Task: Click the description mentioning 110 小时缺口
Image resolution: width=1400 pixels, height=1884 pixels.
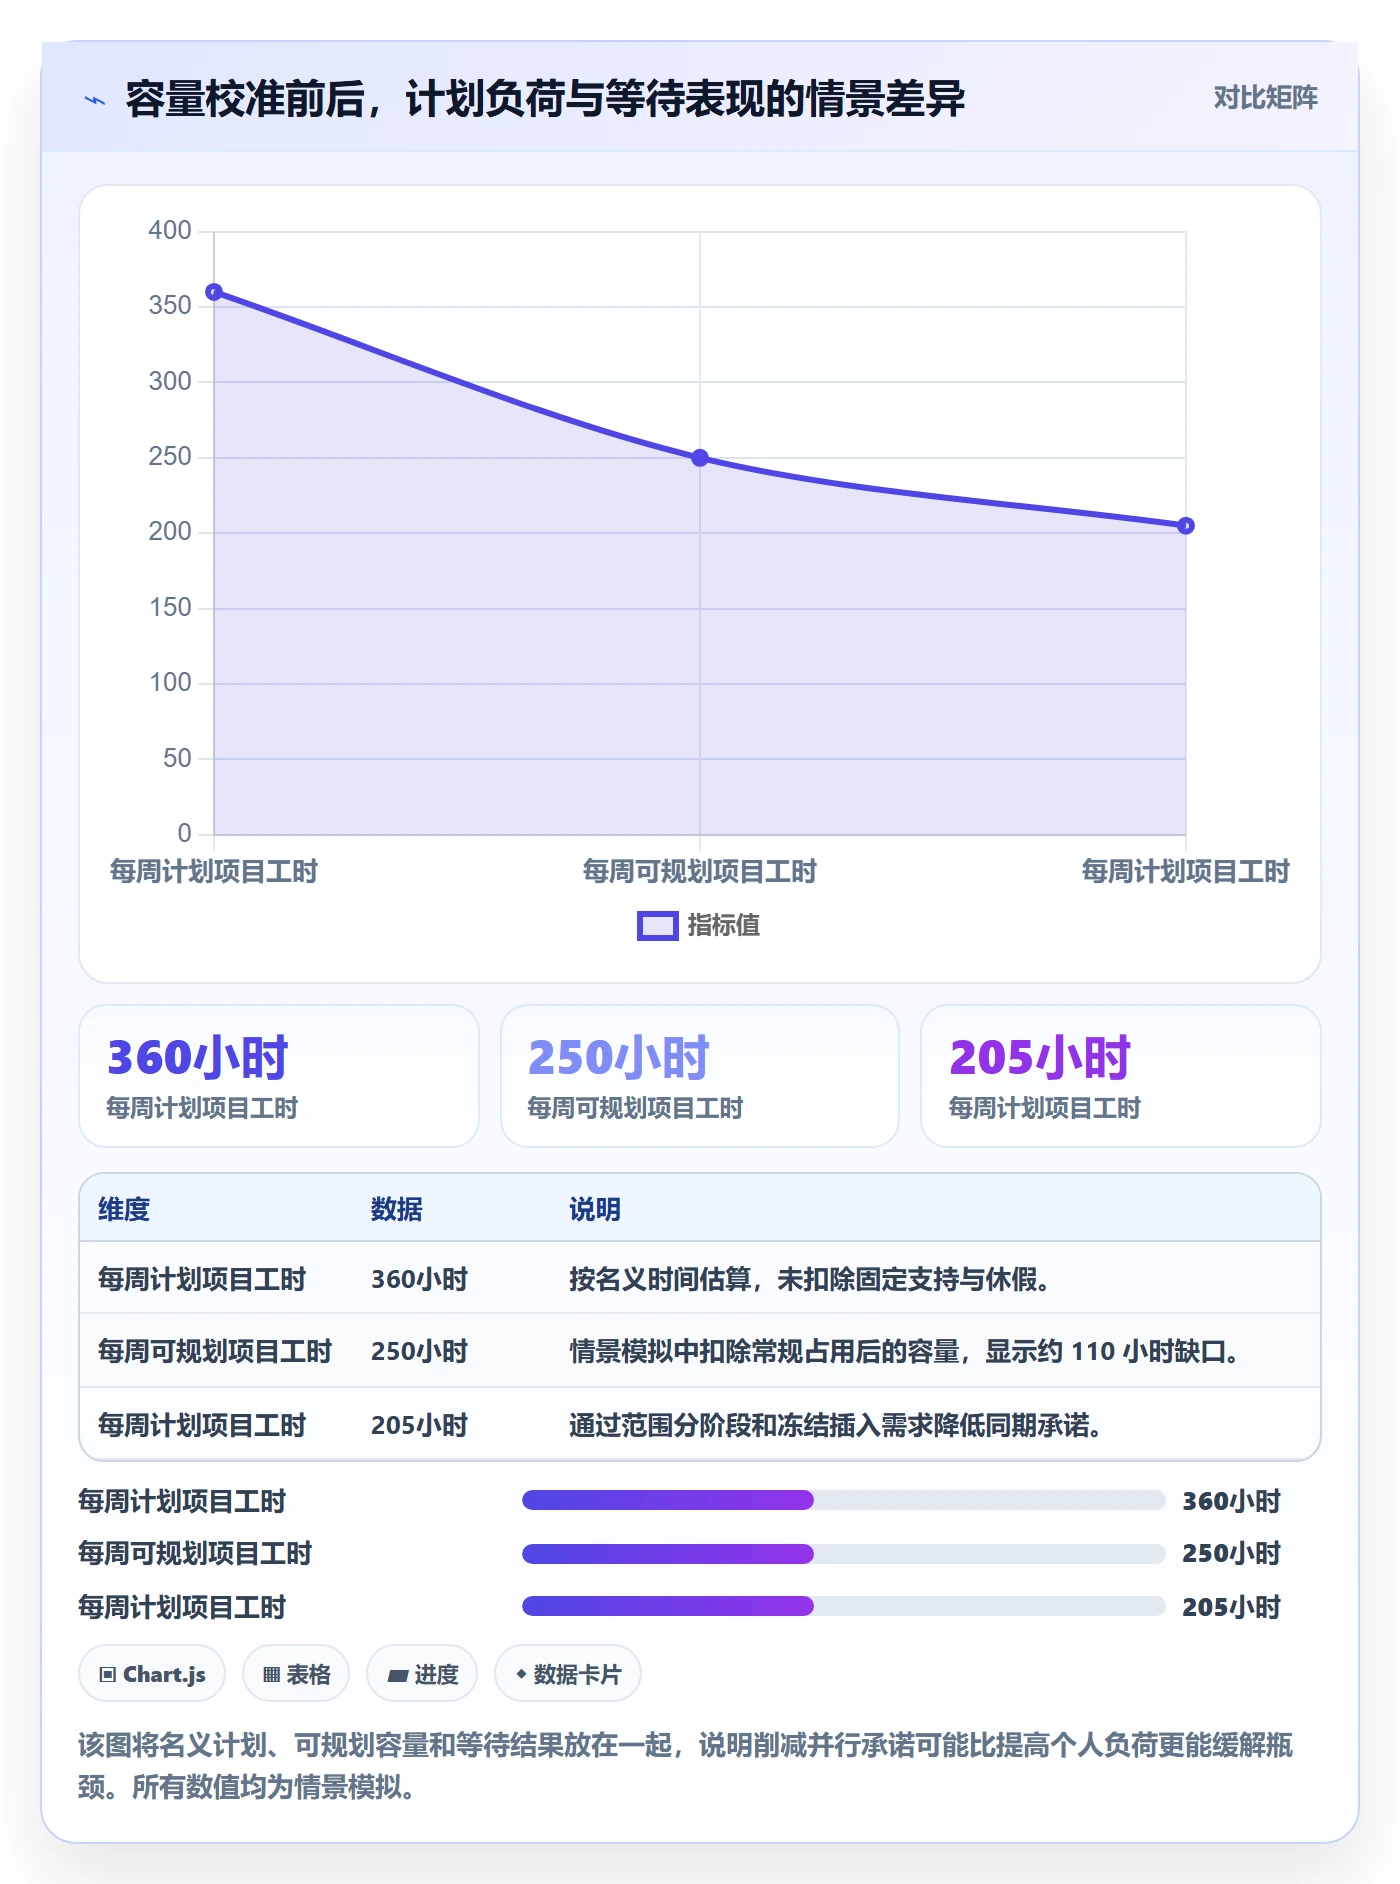Action: [905, 1352]
